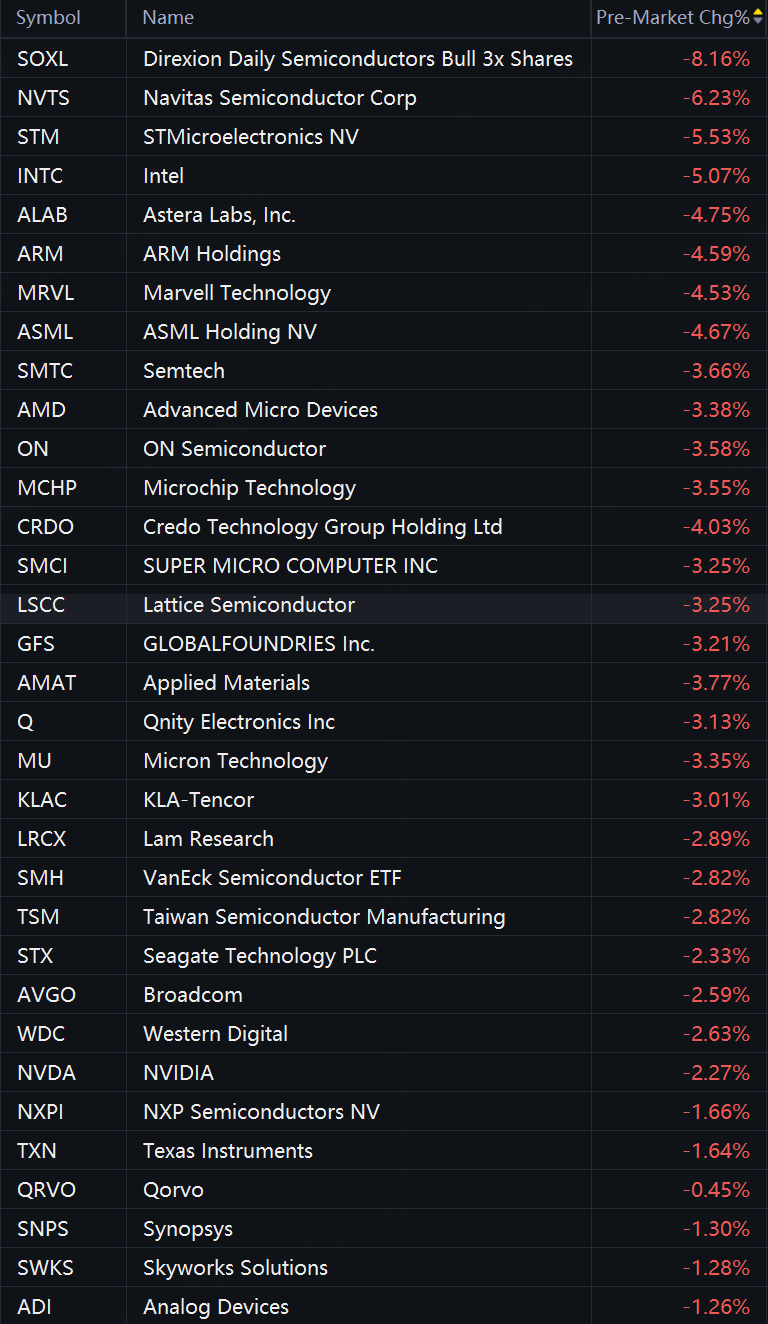Open VanEck Semiconductor ETF row
This screenshot has width=768, height=1324.
pyautogui.click(x=384, y=878)
